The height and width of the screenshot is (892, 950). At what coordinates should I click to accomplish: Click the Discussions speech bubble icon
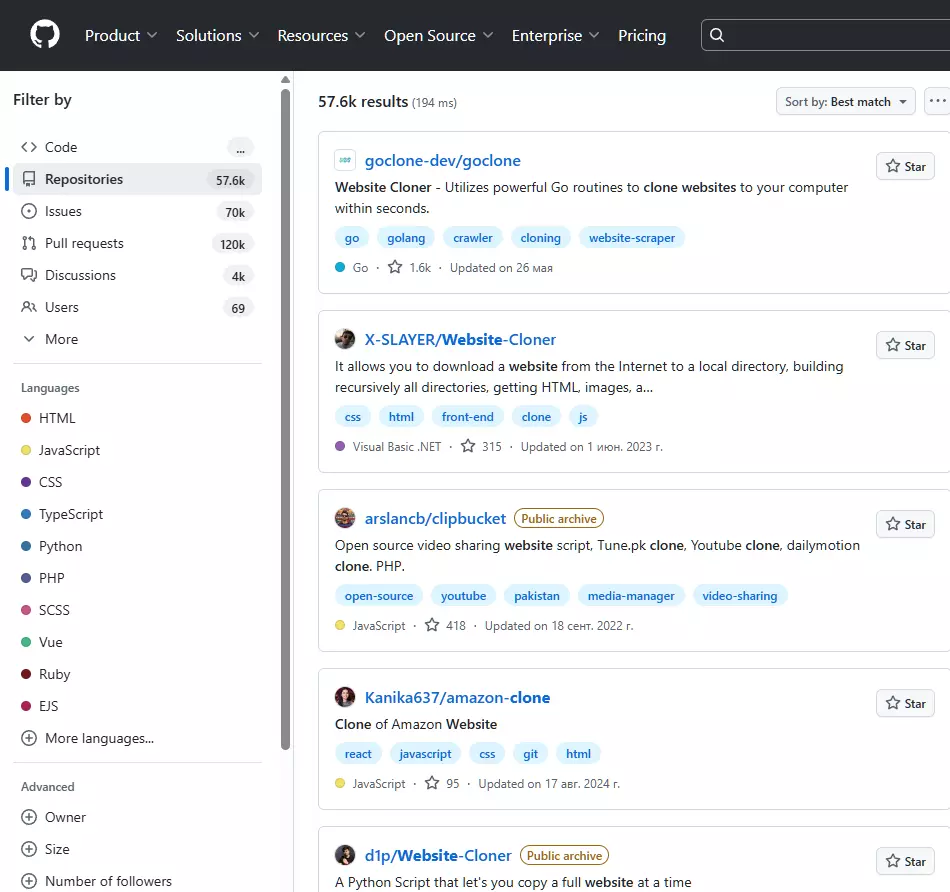tap(28, 275)
